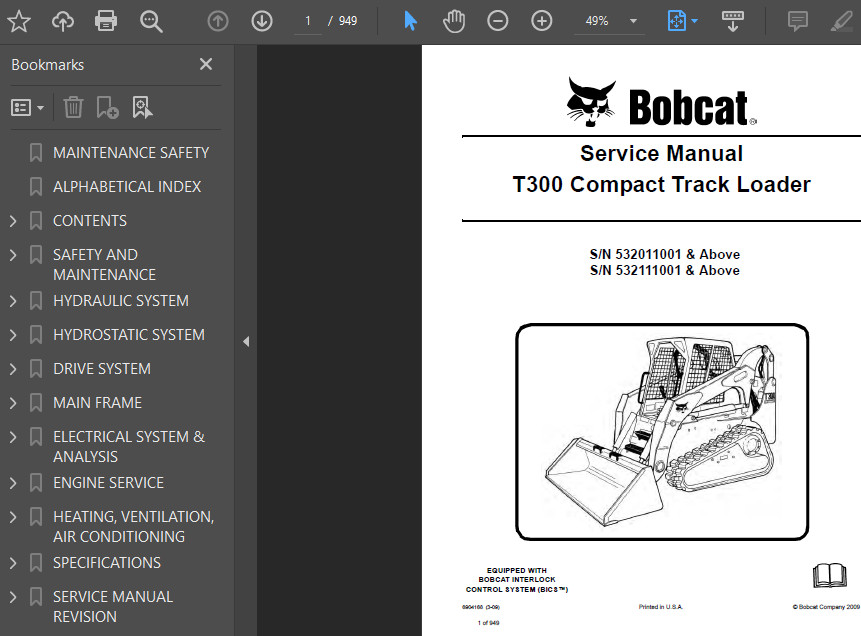Viewport: 861px width, 636px height.
Task: Open MAINTENANCE SAFETY bookmark
Action: coord(131,153)
